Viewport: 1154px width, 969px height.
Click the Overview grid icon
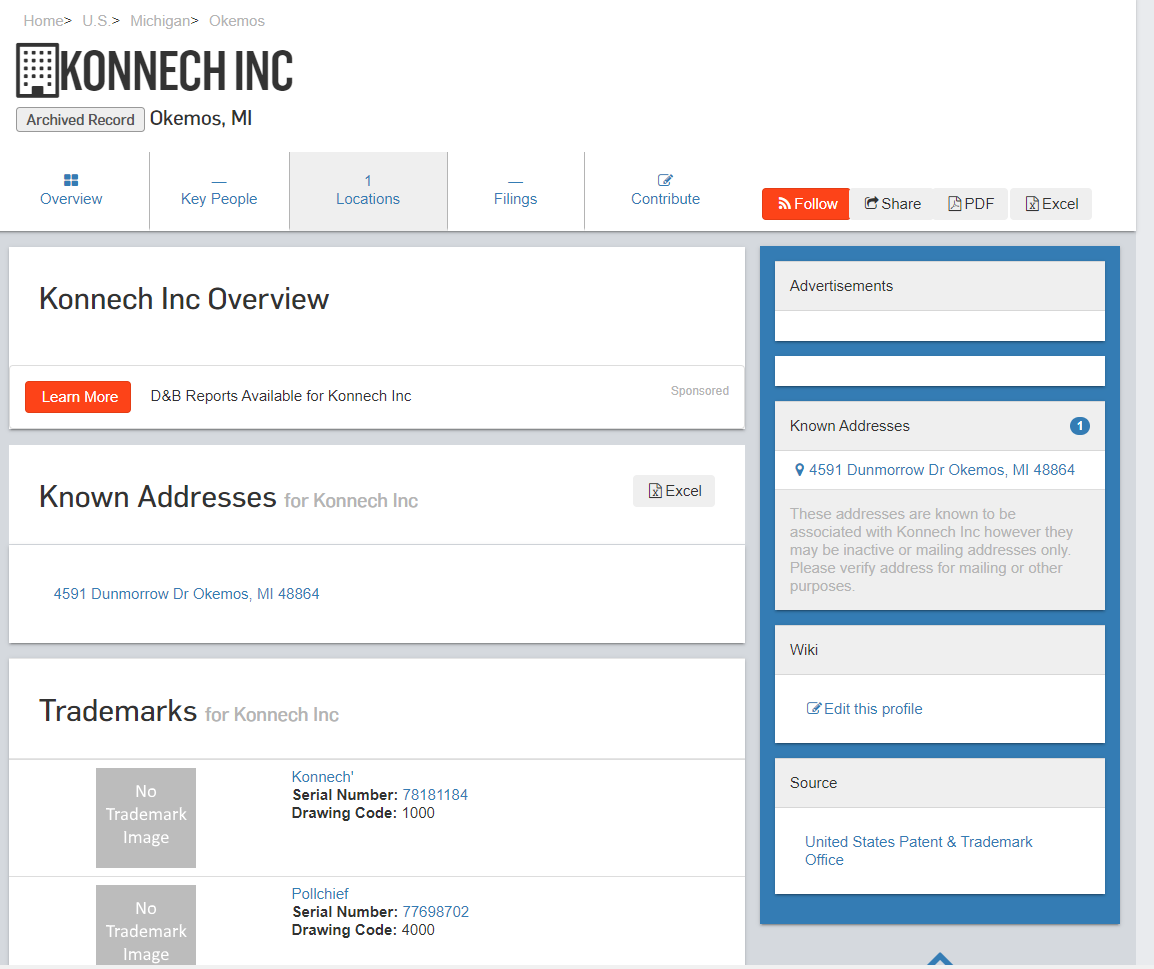(71, 180)
